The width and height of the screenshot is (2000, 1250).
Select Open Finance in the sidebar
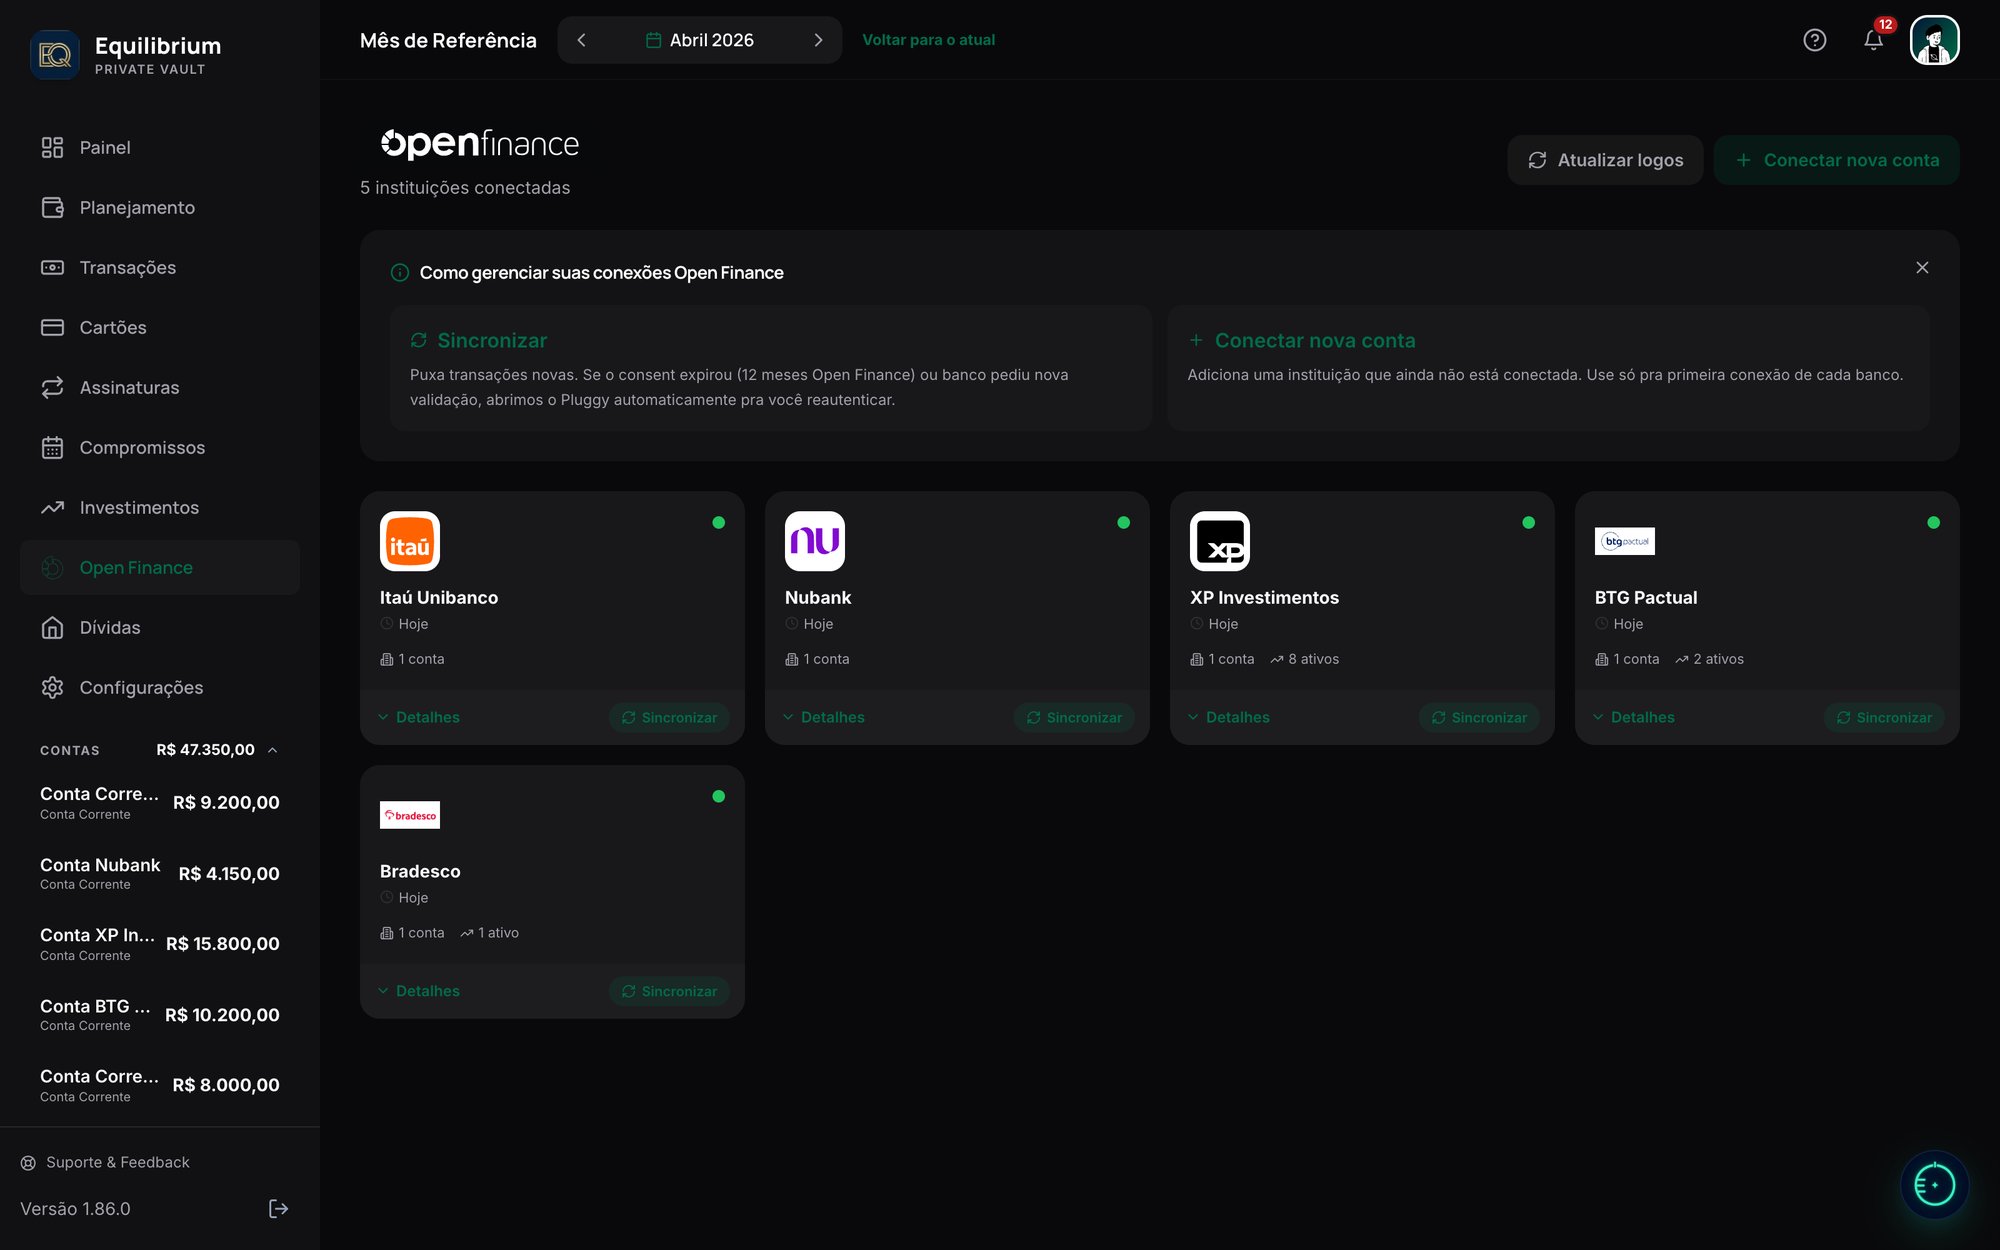pyautogui.click(x=160, y=568)
